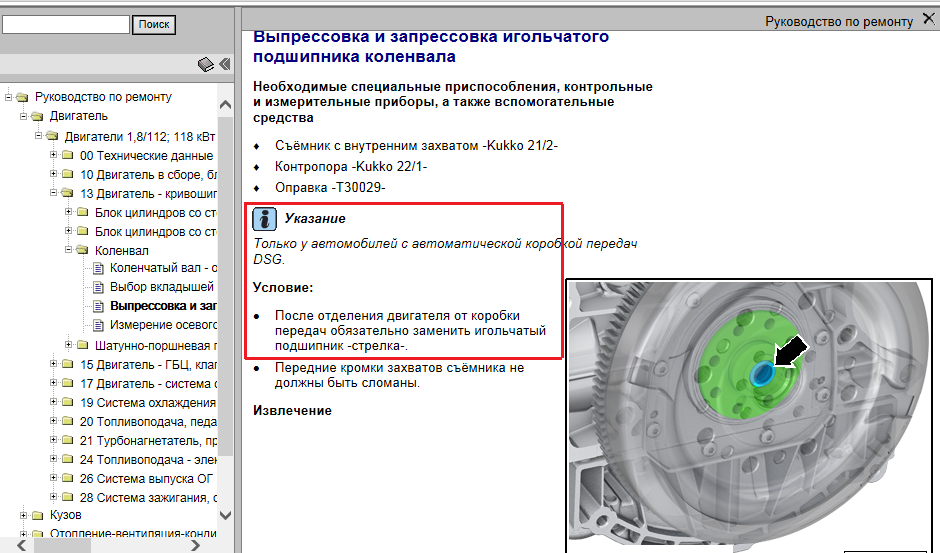Expand 19 Система охлаждения folder

coord(53,402)
